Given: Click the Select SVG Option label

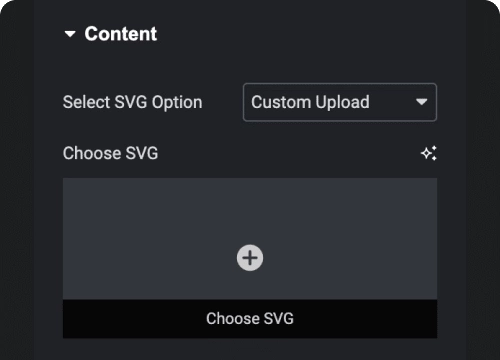Looking at the screenshot, I should click(133, 102).
